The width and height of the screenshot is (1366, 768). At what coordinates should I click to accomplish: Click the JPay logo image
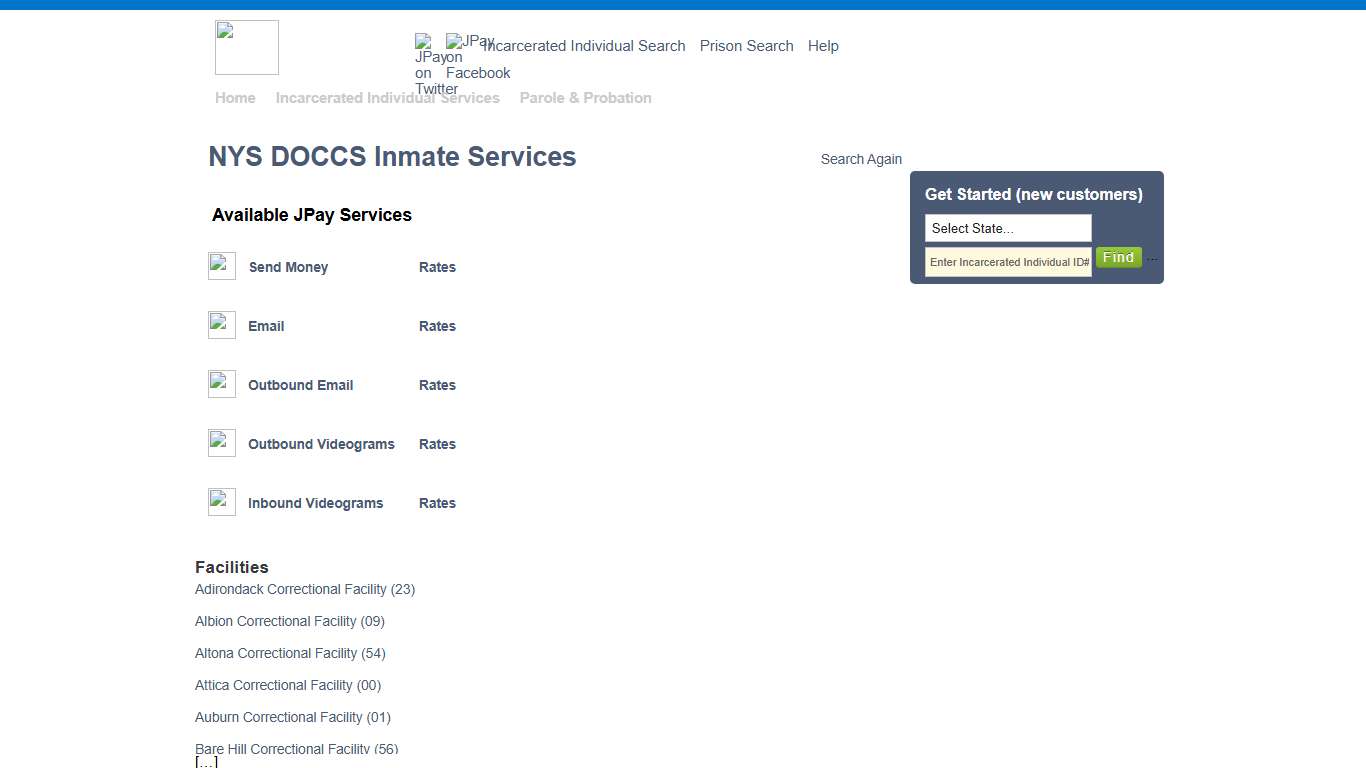pos(246,47)
